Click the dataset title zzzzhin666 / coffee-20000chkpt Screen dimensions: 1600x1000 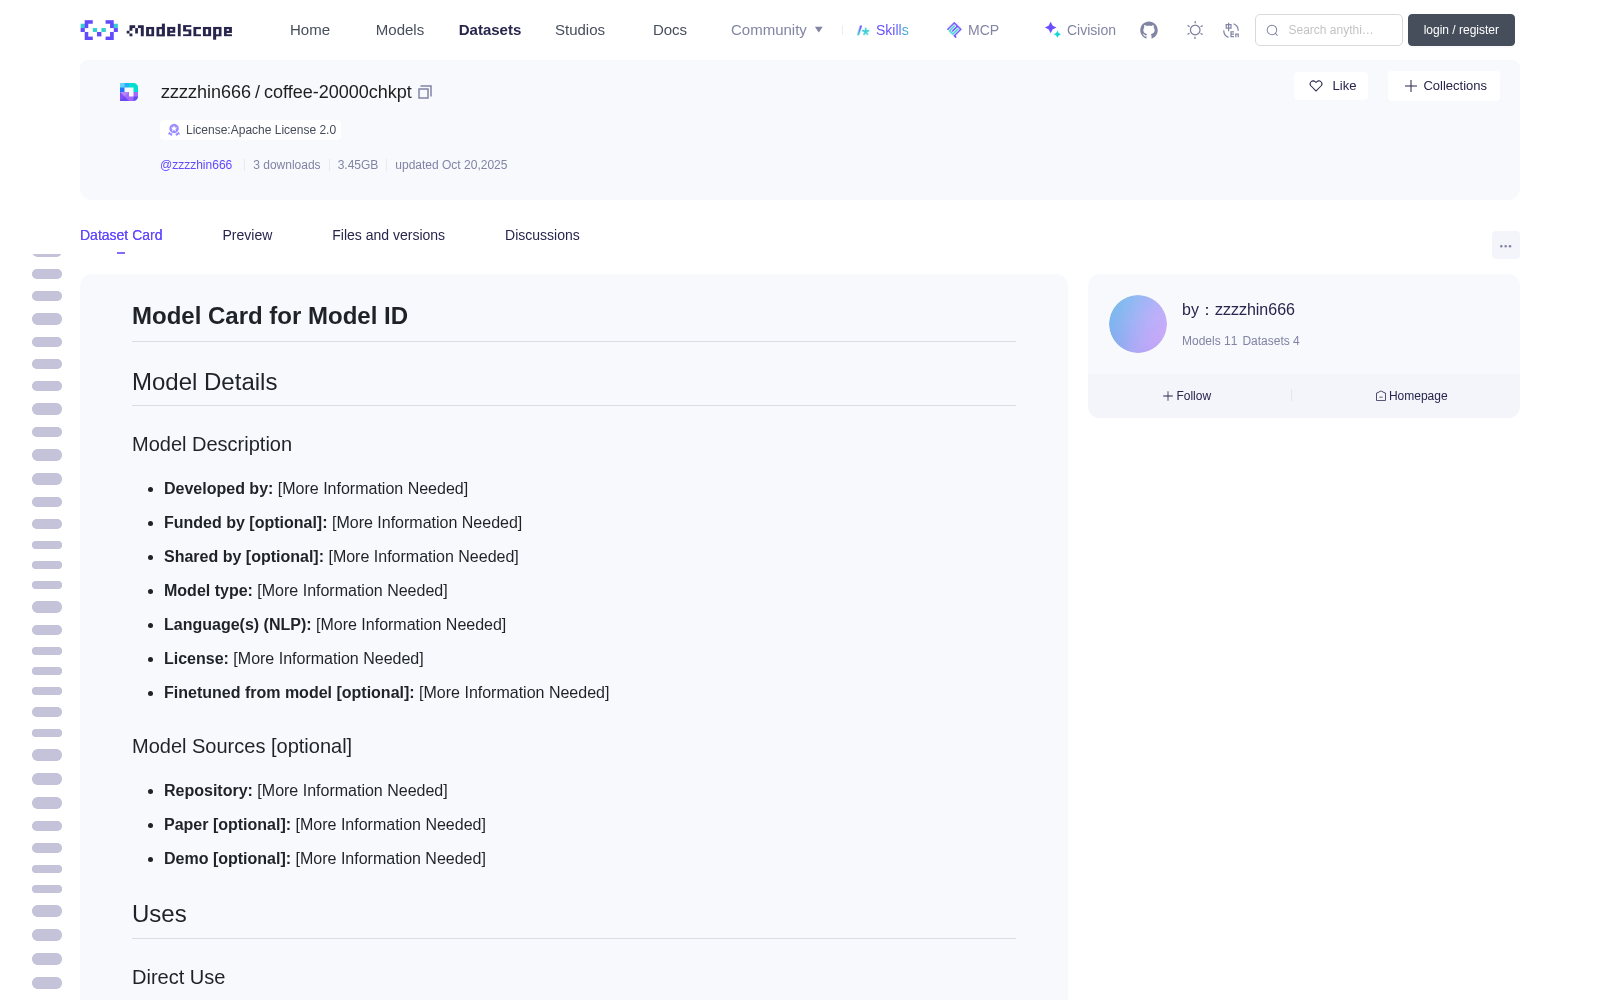click(x=286, y=92)
